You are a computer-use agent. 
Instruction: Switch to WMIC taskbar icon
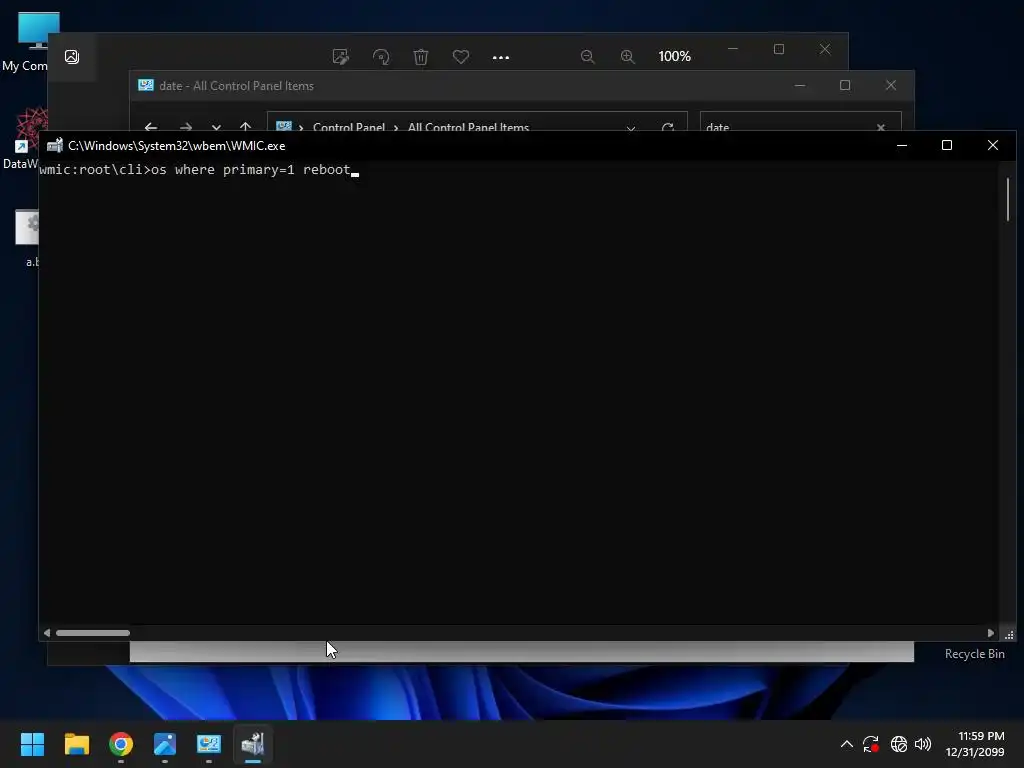click(x=253, y=744)
